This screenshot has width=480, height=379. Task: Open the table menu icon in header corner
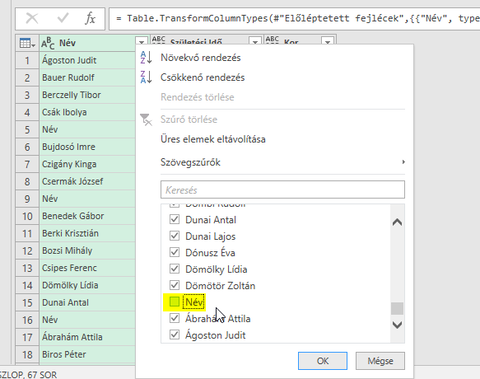point(27,43)
